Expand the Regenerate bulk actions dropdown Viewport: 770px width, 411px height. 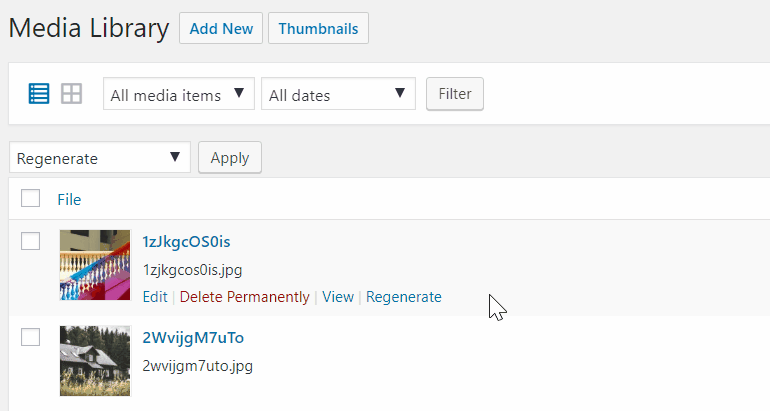[x=100, y=158]
